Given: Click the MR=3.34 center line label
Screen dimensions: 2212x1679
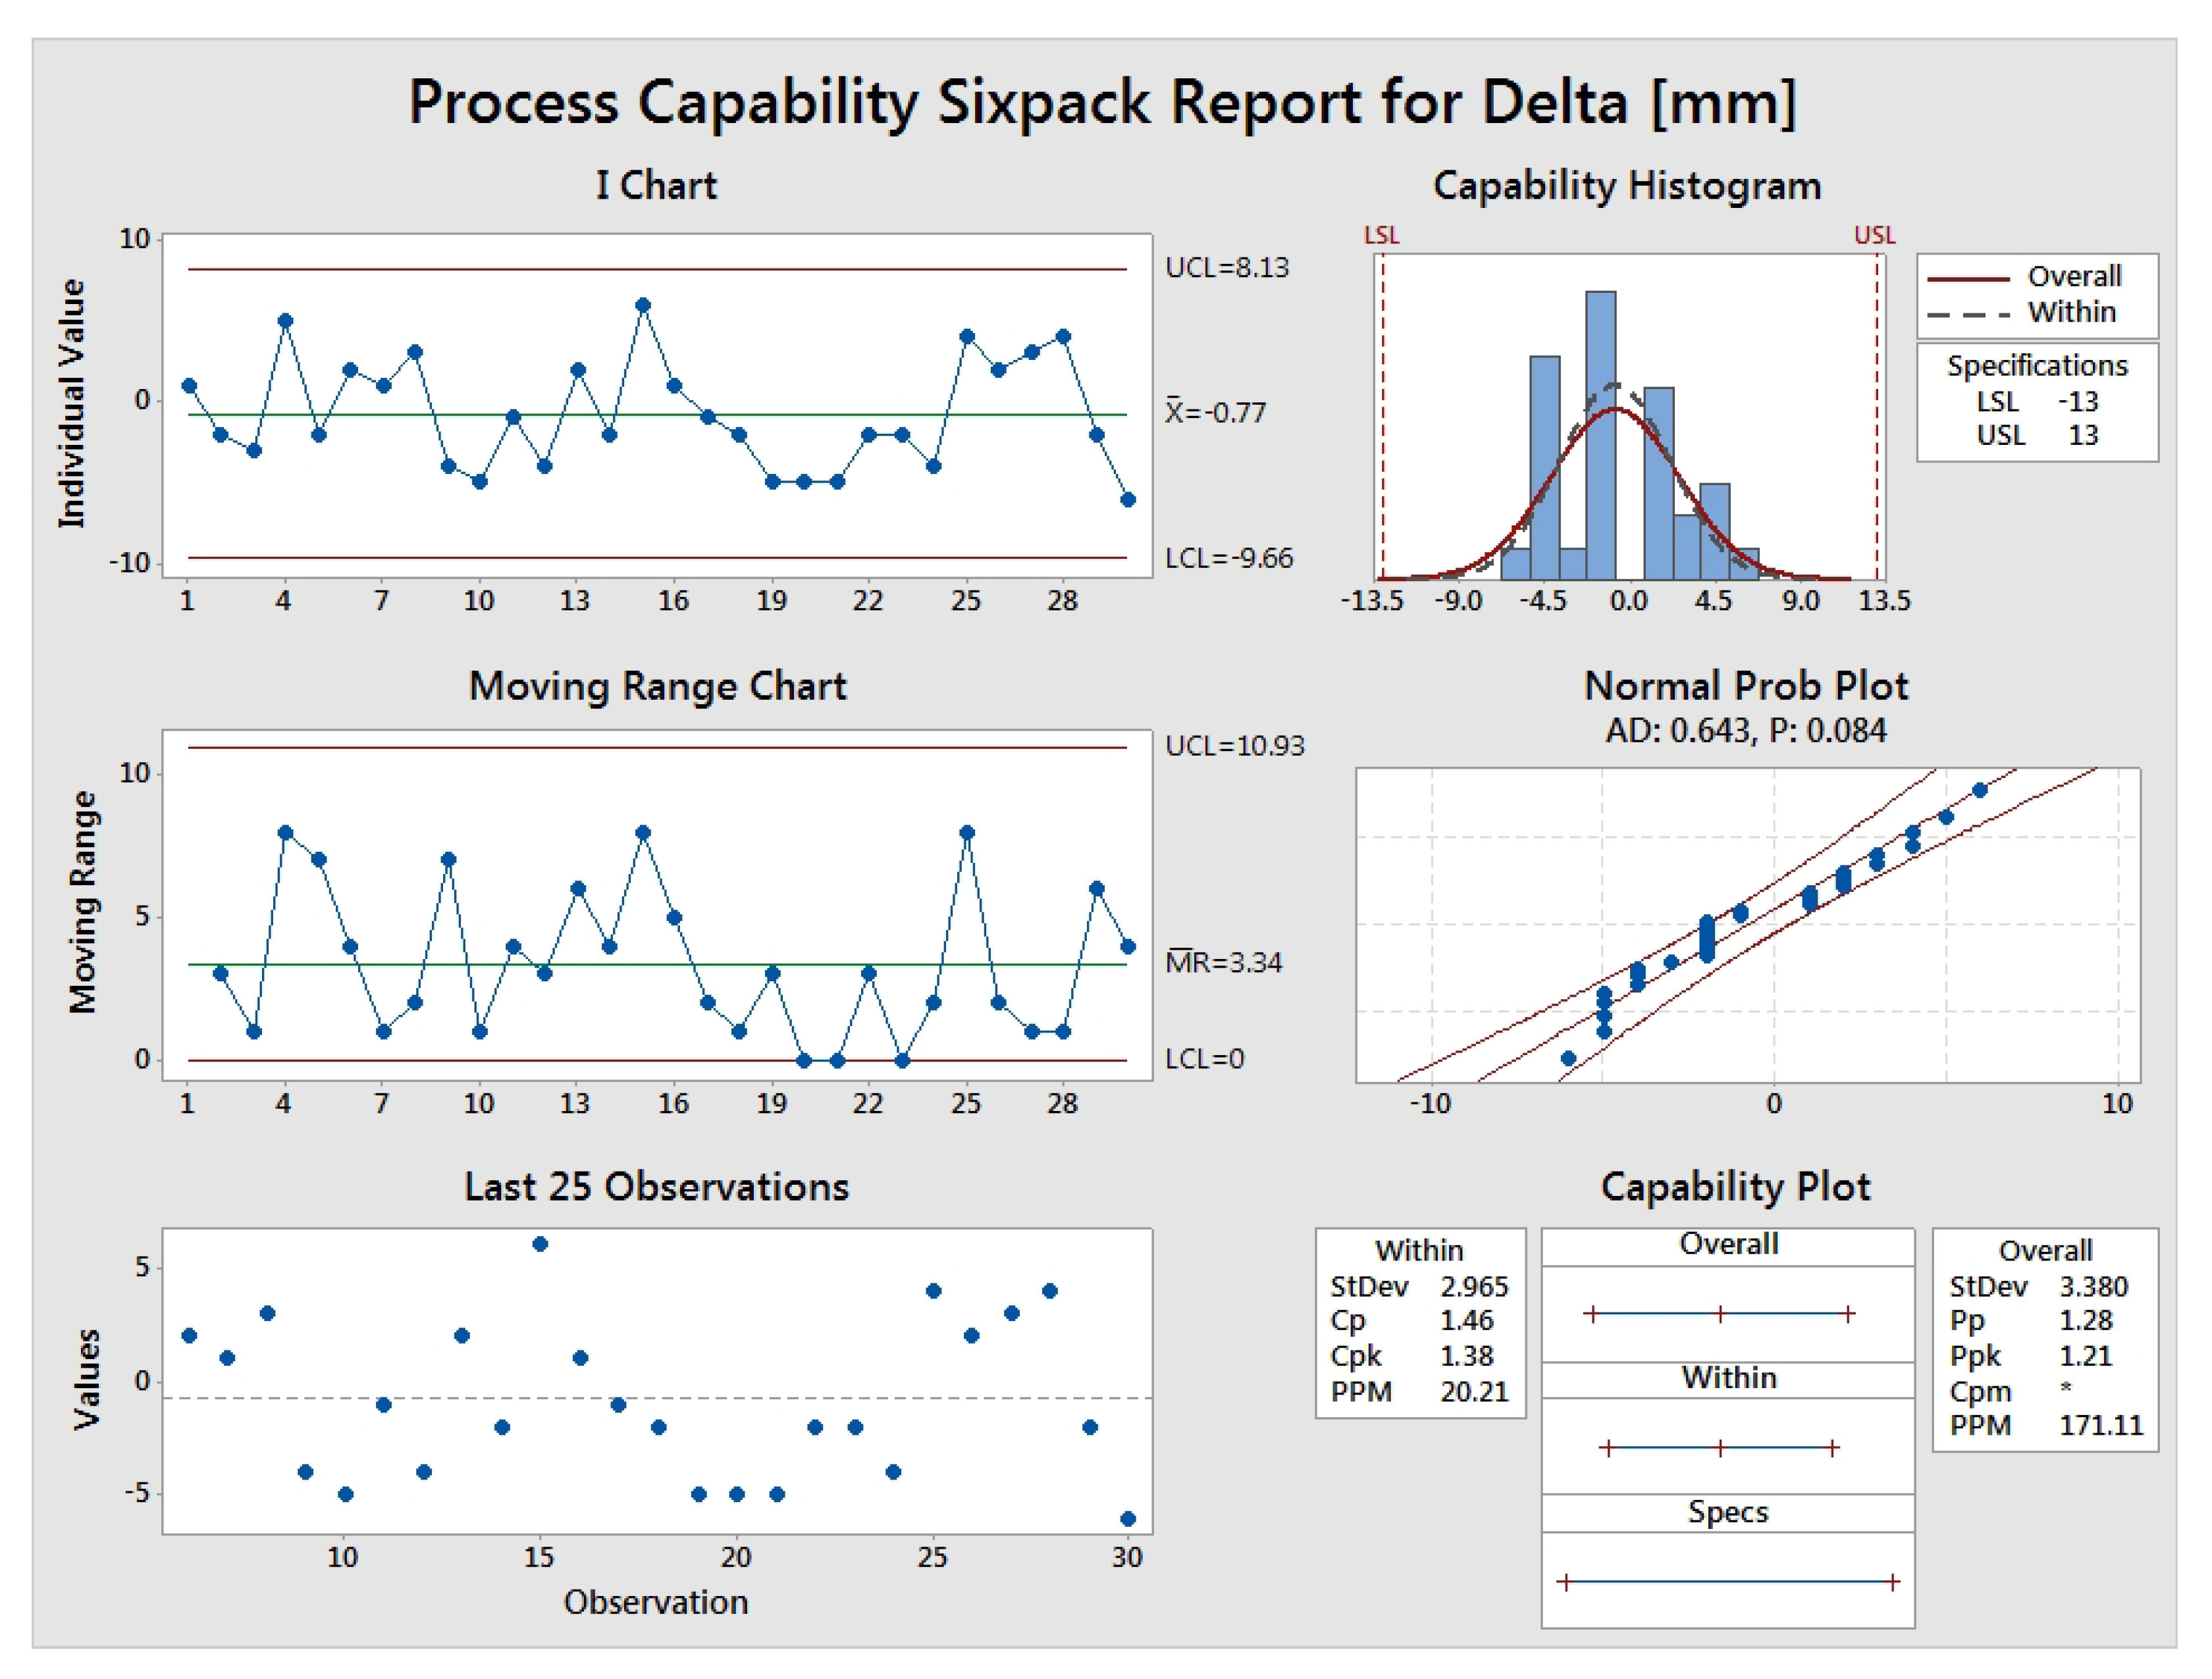Looking at the screenshot, I should (1224, 962).
